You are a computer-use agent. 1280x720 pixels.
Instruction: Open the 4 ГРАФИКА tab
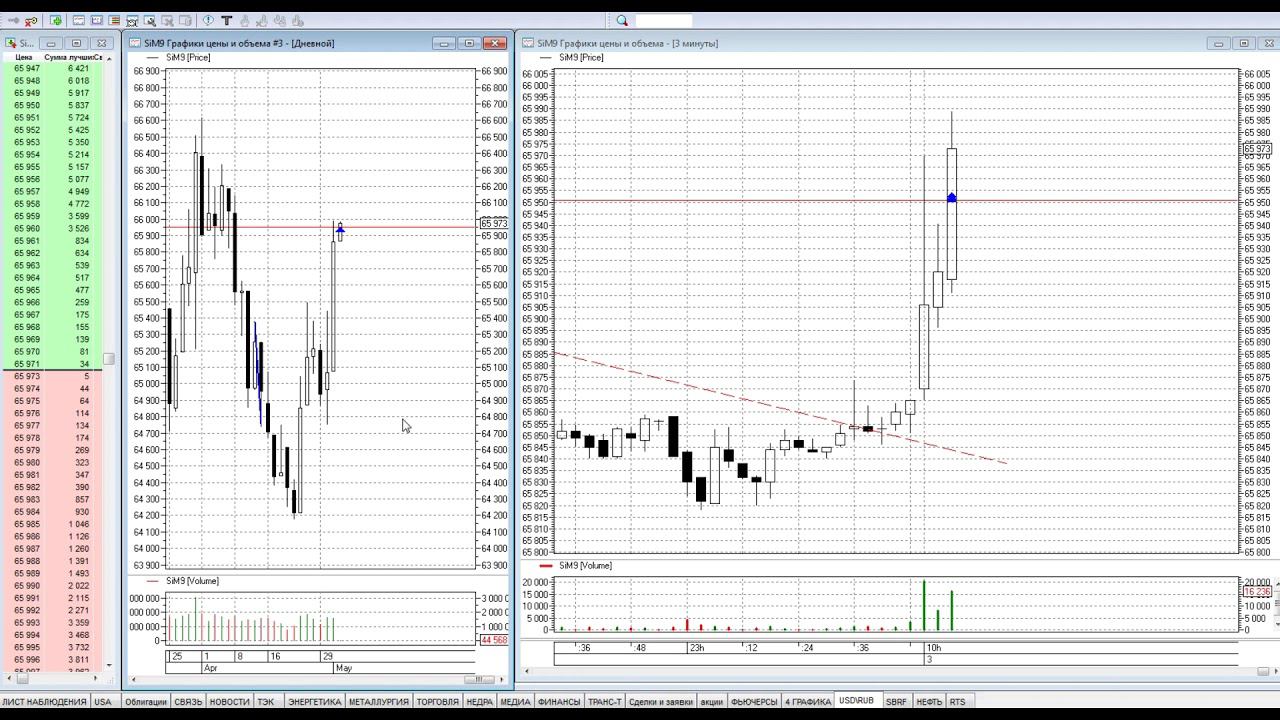(808, 702)
